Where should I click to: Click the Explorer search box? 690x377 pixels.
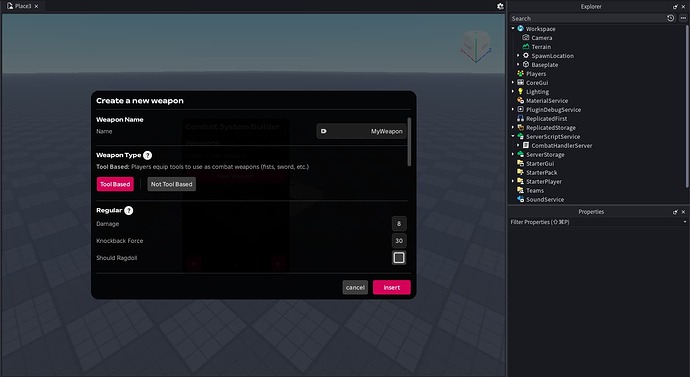point(587,18)
